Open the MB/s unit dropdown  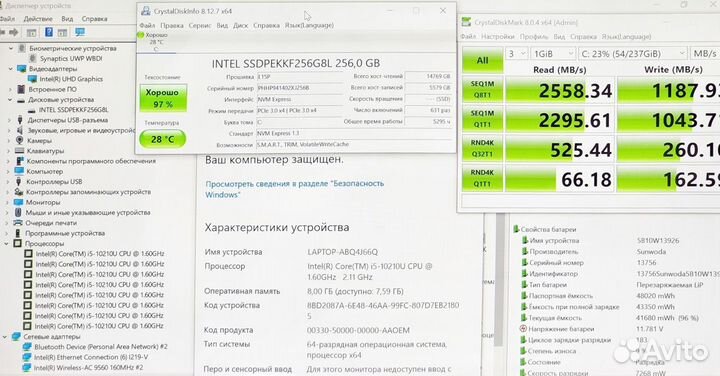click(x=705, y=54)
